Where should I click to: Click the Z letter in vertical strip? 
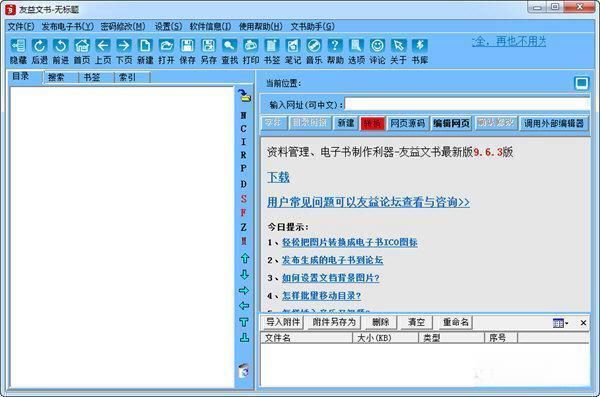point(243,227)
